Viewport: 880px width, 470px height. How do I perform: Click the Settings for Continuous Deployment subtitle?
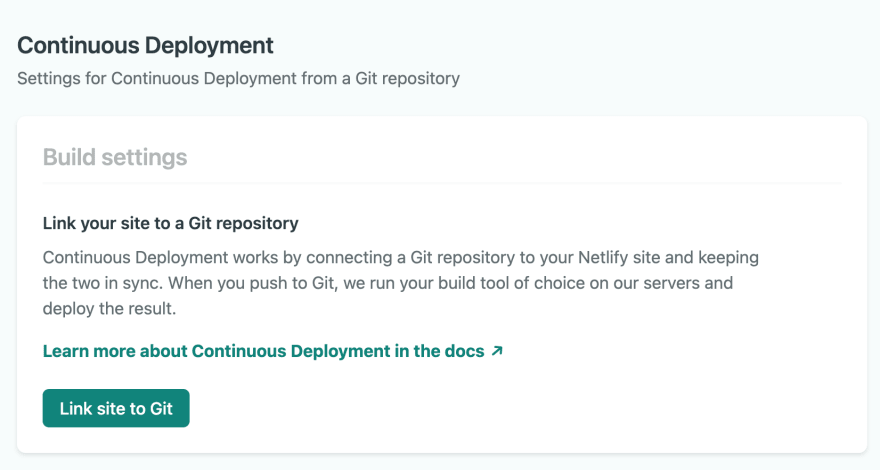[238, 78]
